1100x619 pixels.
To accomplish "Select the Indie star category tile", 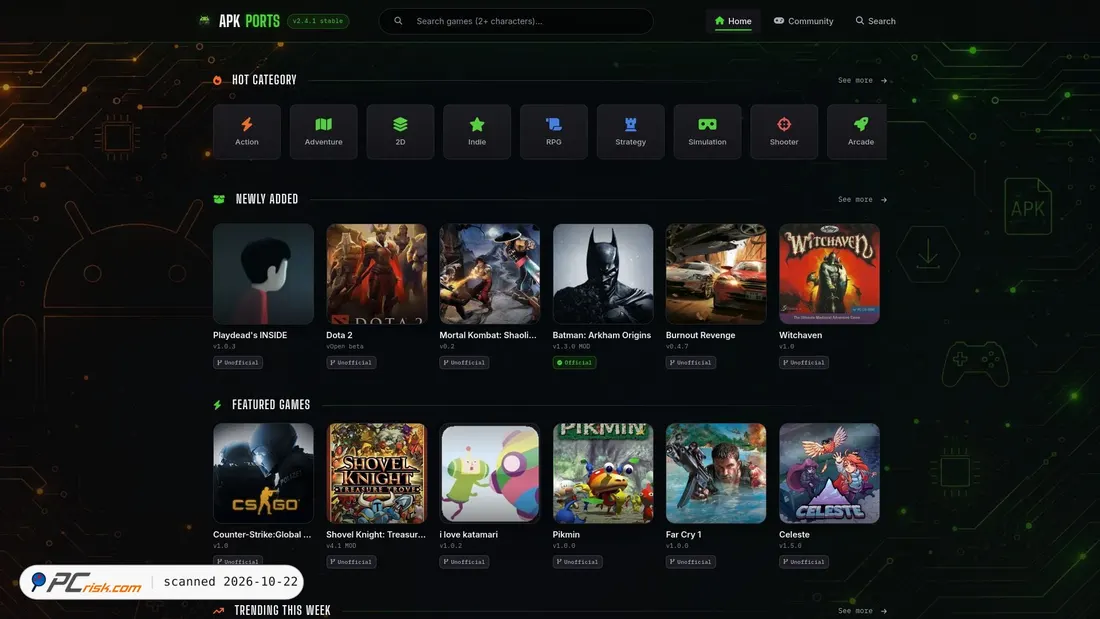I will coord(477,132).
